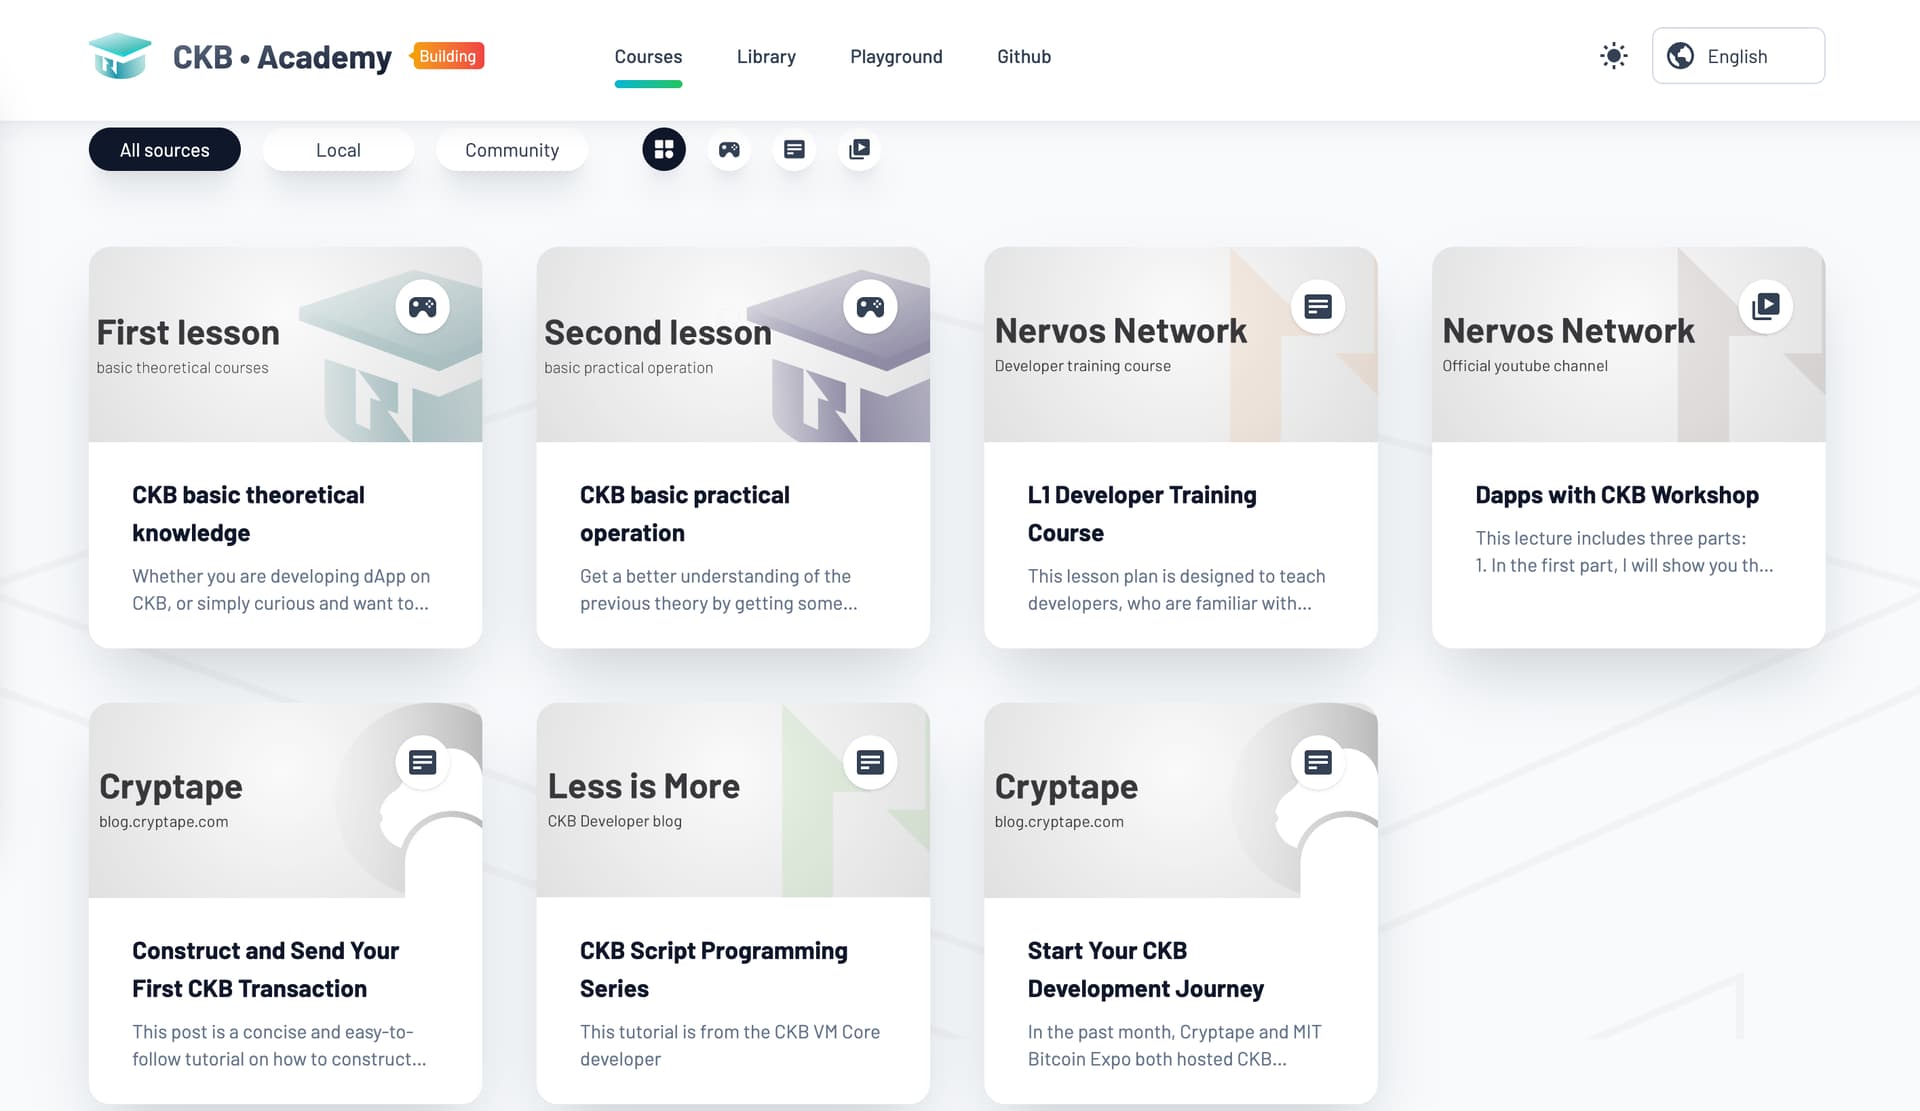
Task: Click the gamepad icon on First lesson card
Action: (422, 307)
